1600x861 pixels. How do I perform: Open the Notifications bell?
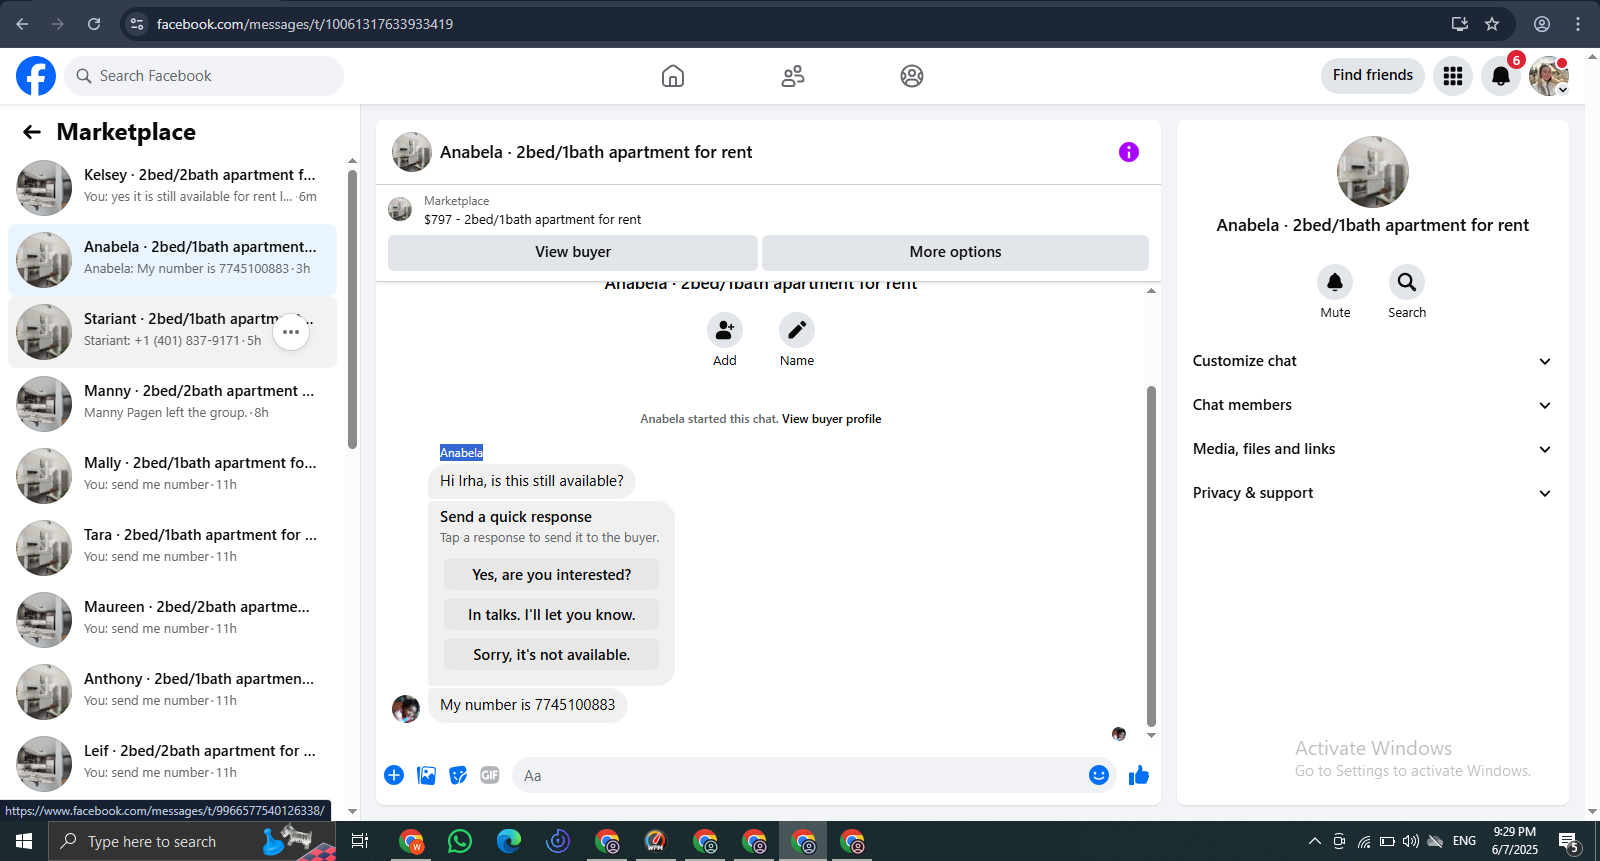[1501, 76]
